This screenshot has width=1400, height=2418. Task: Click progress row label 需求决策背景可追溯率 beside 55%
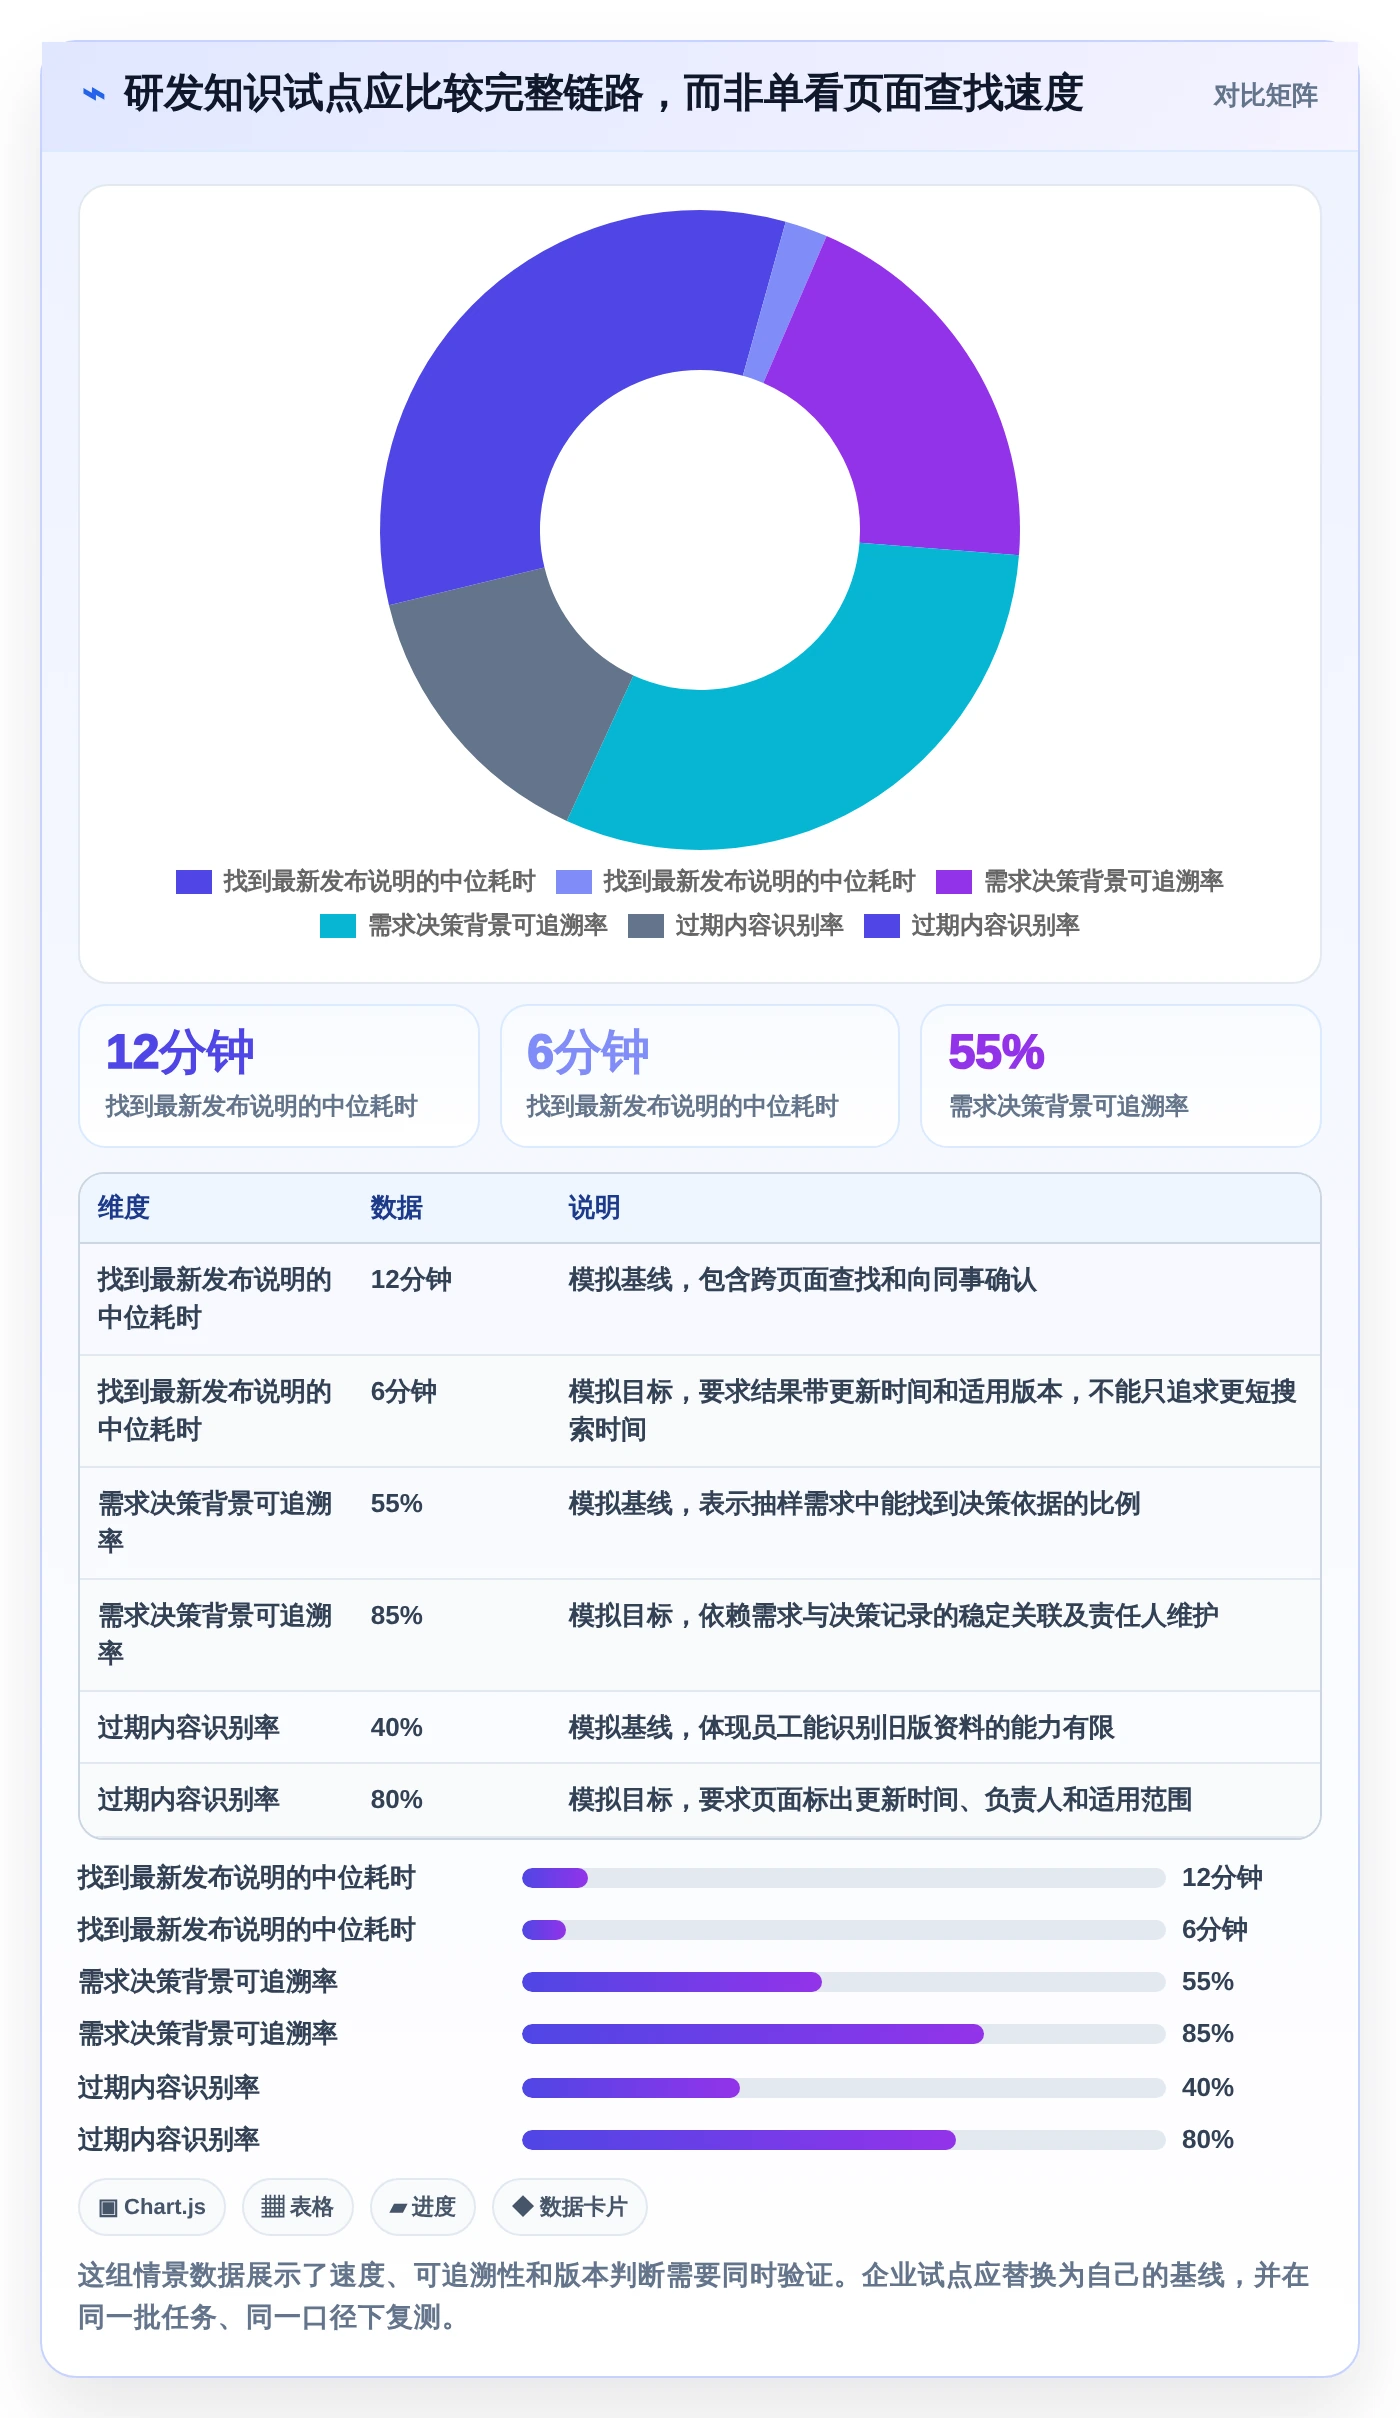click(208, 1982)
